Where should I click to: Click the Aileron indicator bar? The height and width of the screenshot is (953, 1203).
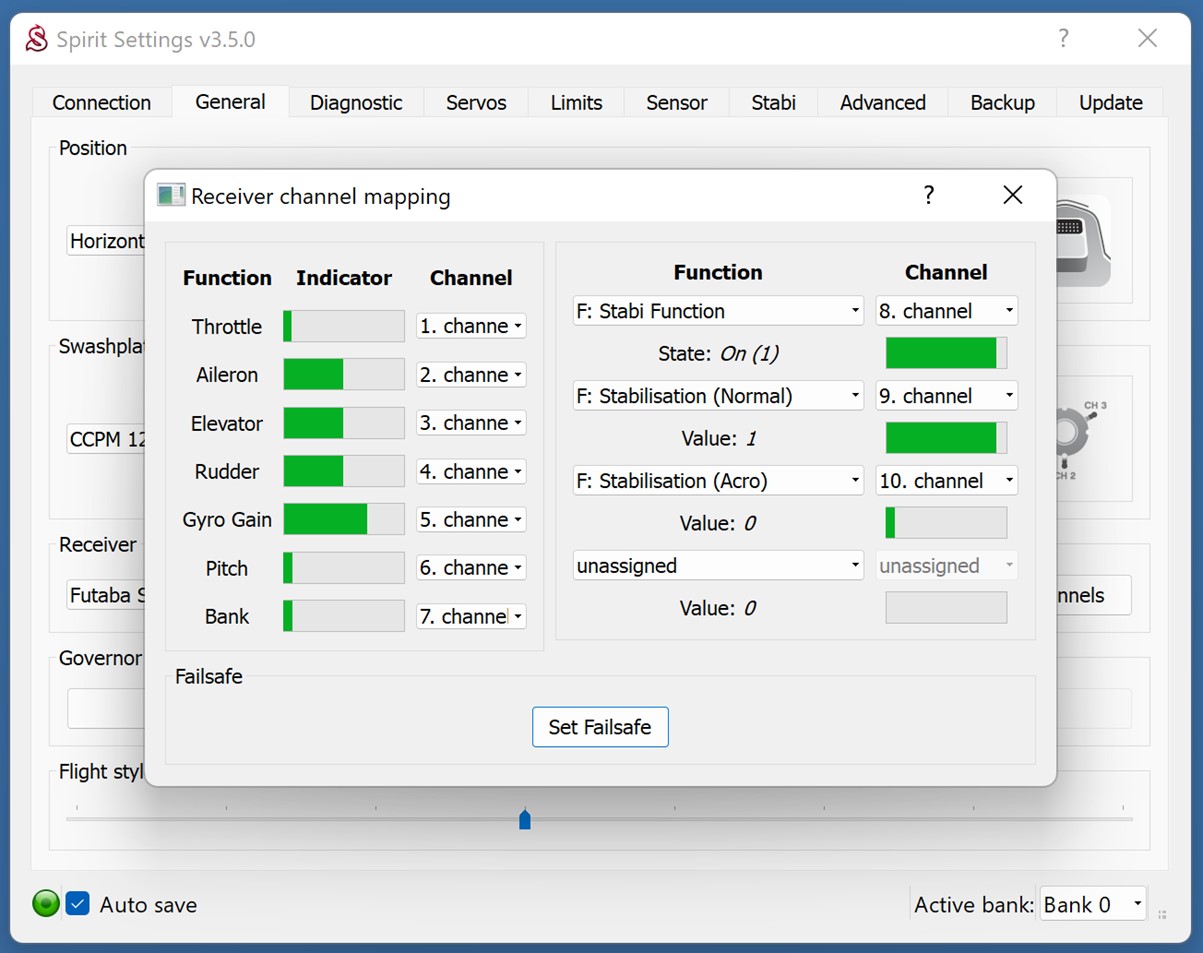343,375
